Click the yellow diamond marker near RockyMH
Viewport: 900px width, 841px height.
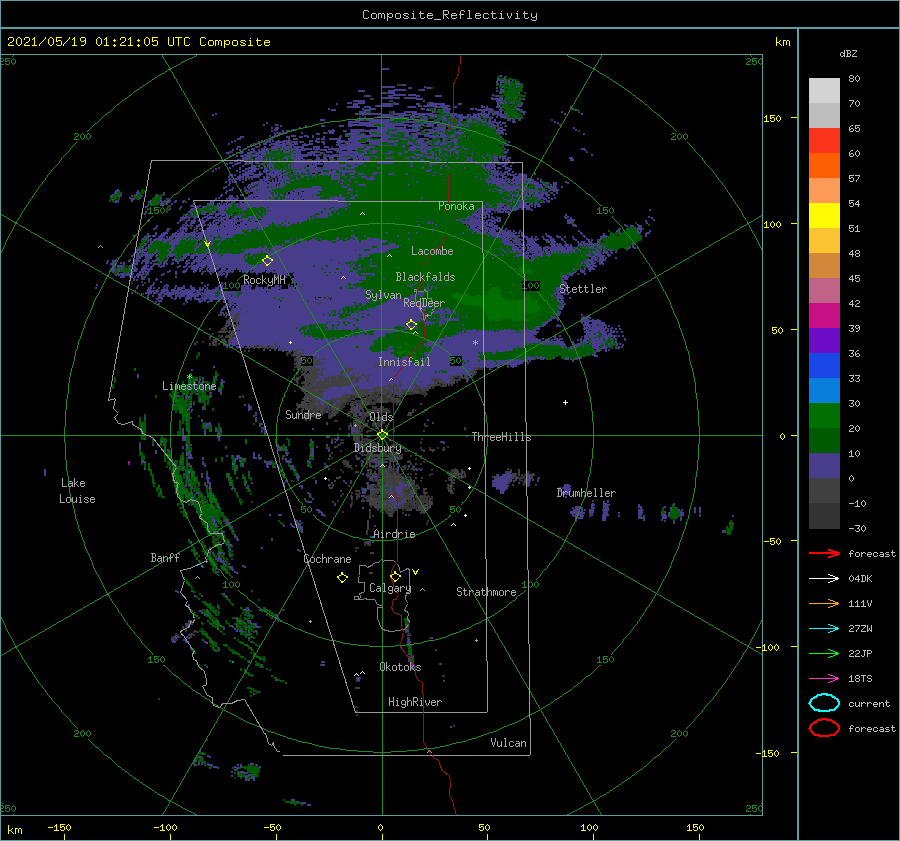(x=267, y=261)
